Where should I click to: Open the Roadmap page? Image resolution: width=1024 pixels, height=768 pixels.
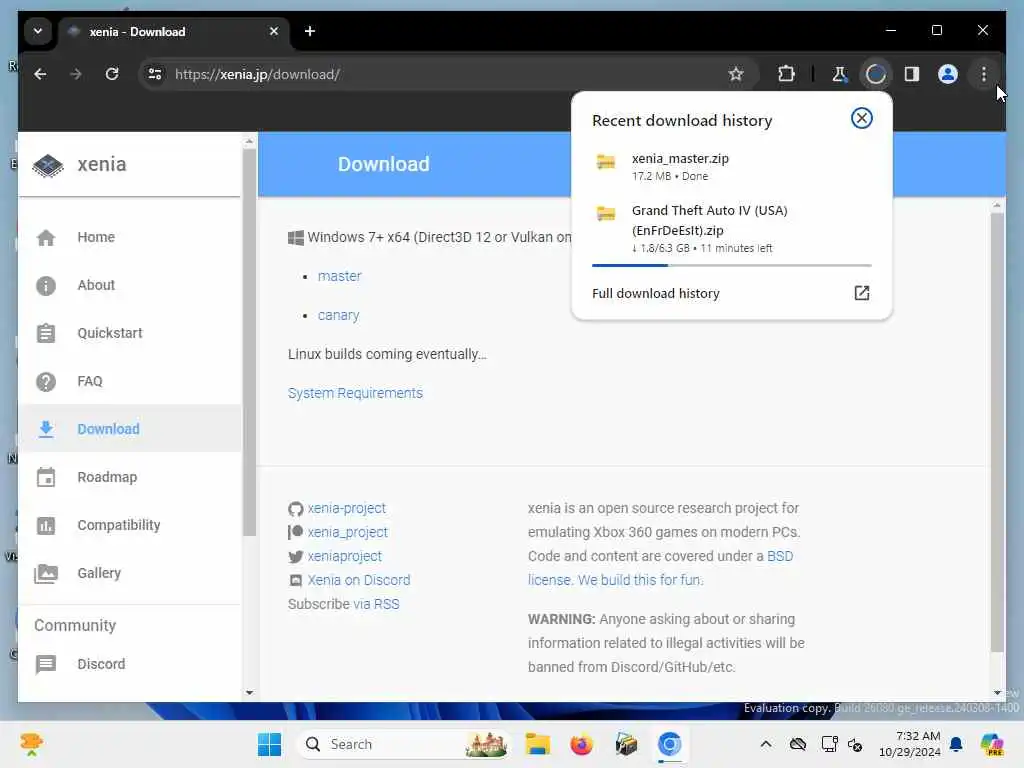click(x=129, y=477)
